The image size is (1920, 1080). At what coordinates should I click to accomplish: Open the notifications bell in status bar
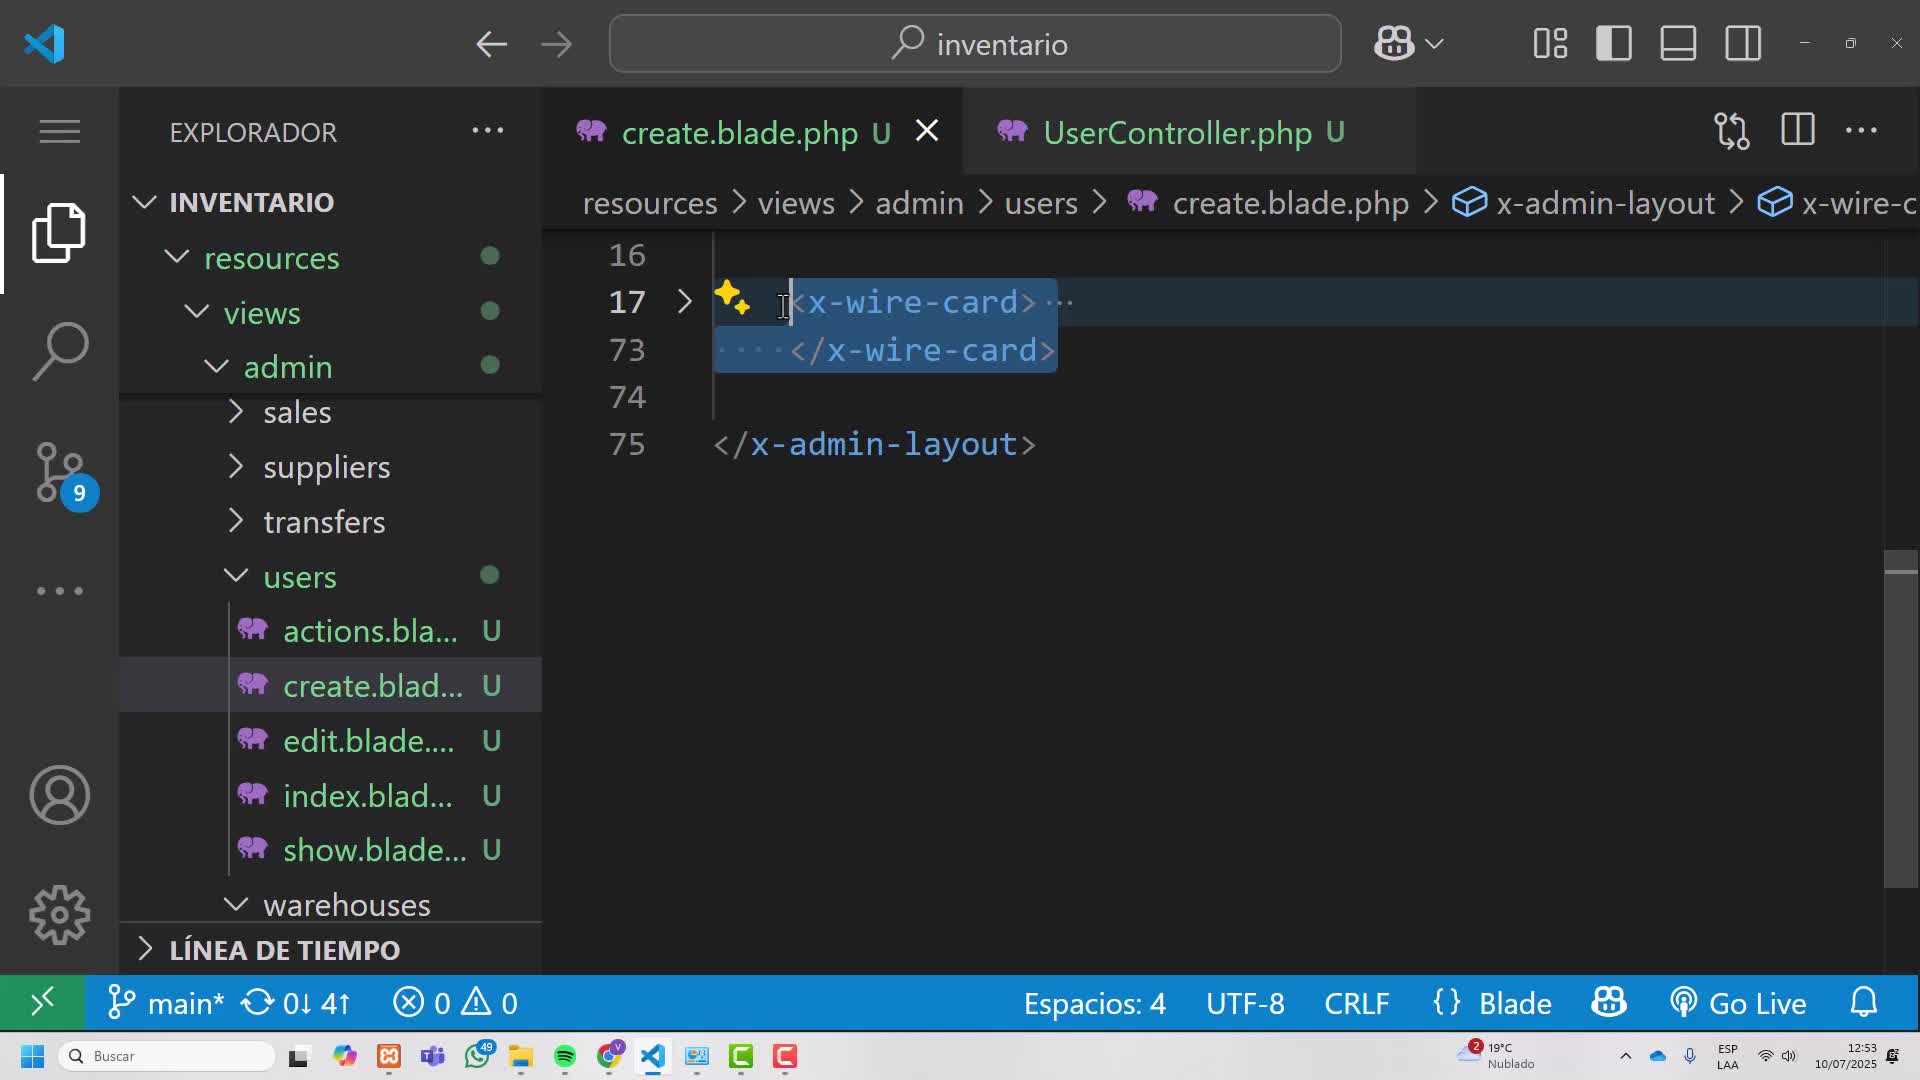pos(1864,1002)
